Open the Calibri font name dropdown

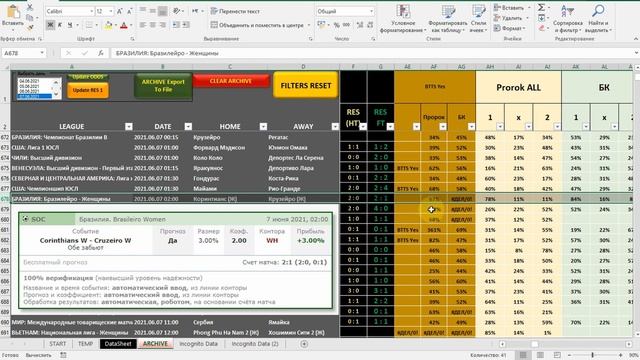(x=91, y=11)
